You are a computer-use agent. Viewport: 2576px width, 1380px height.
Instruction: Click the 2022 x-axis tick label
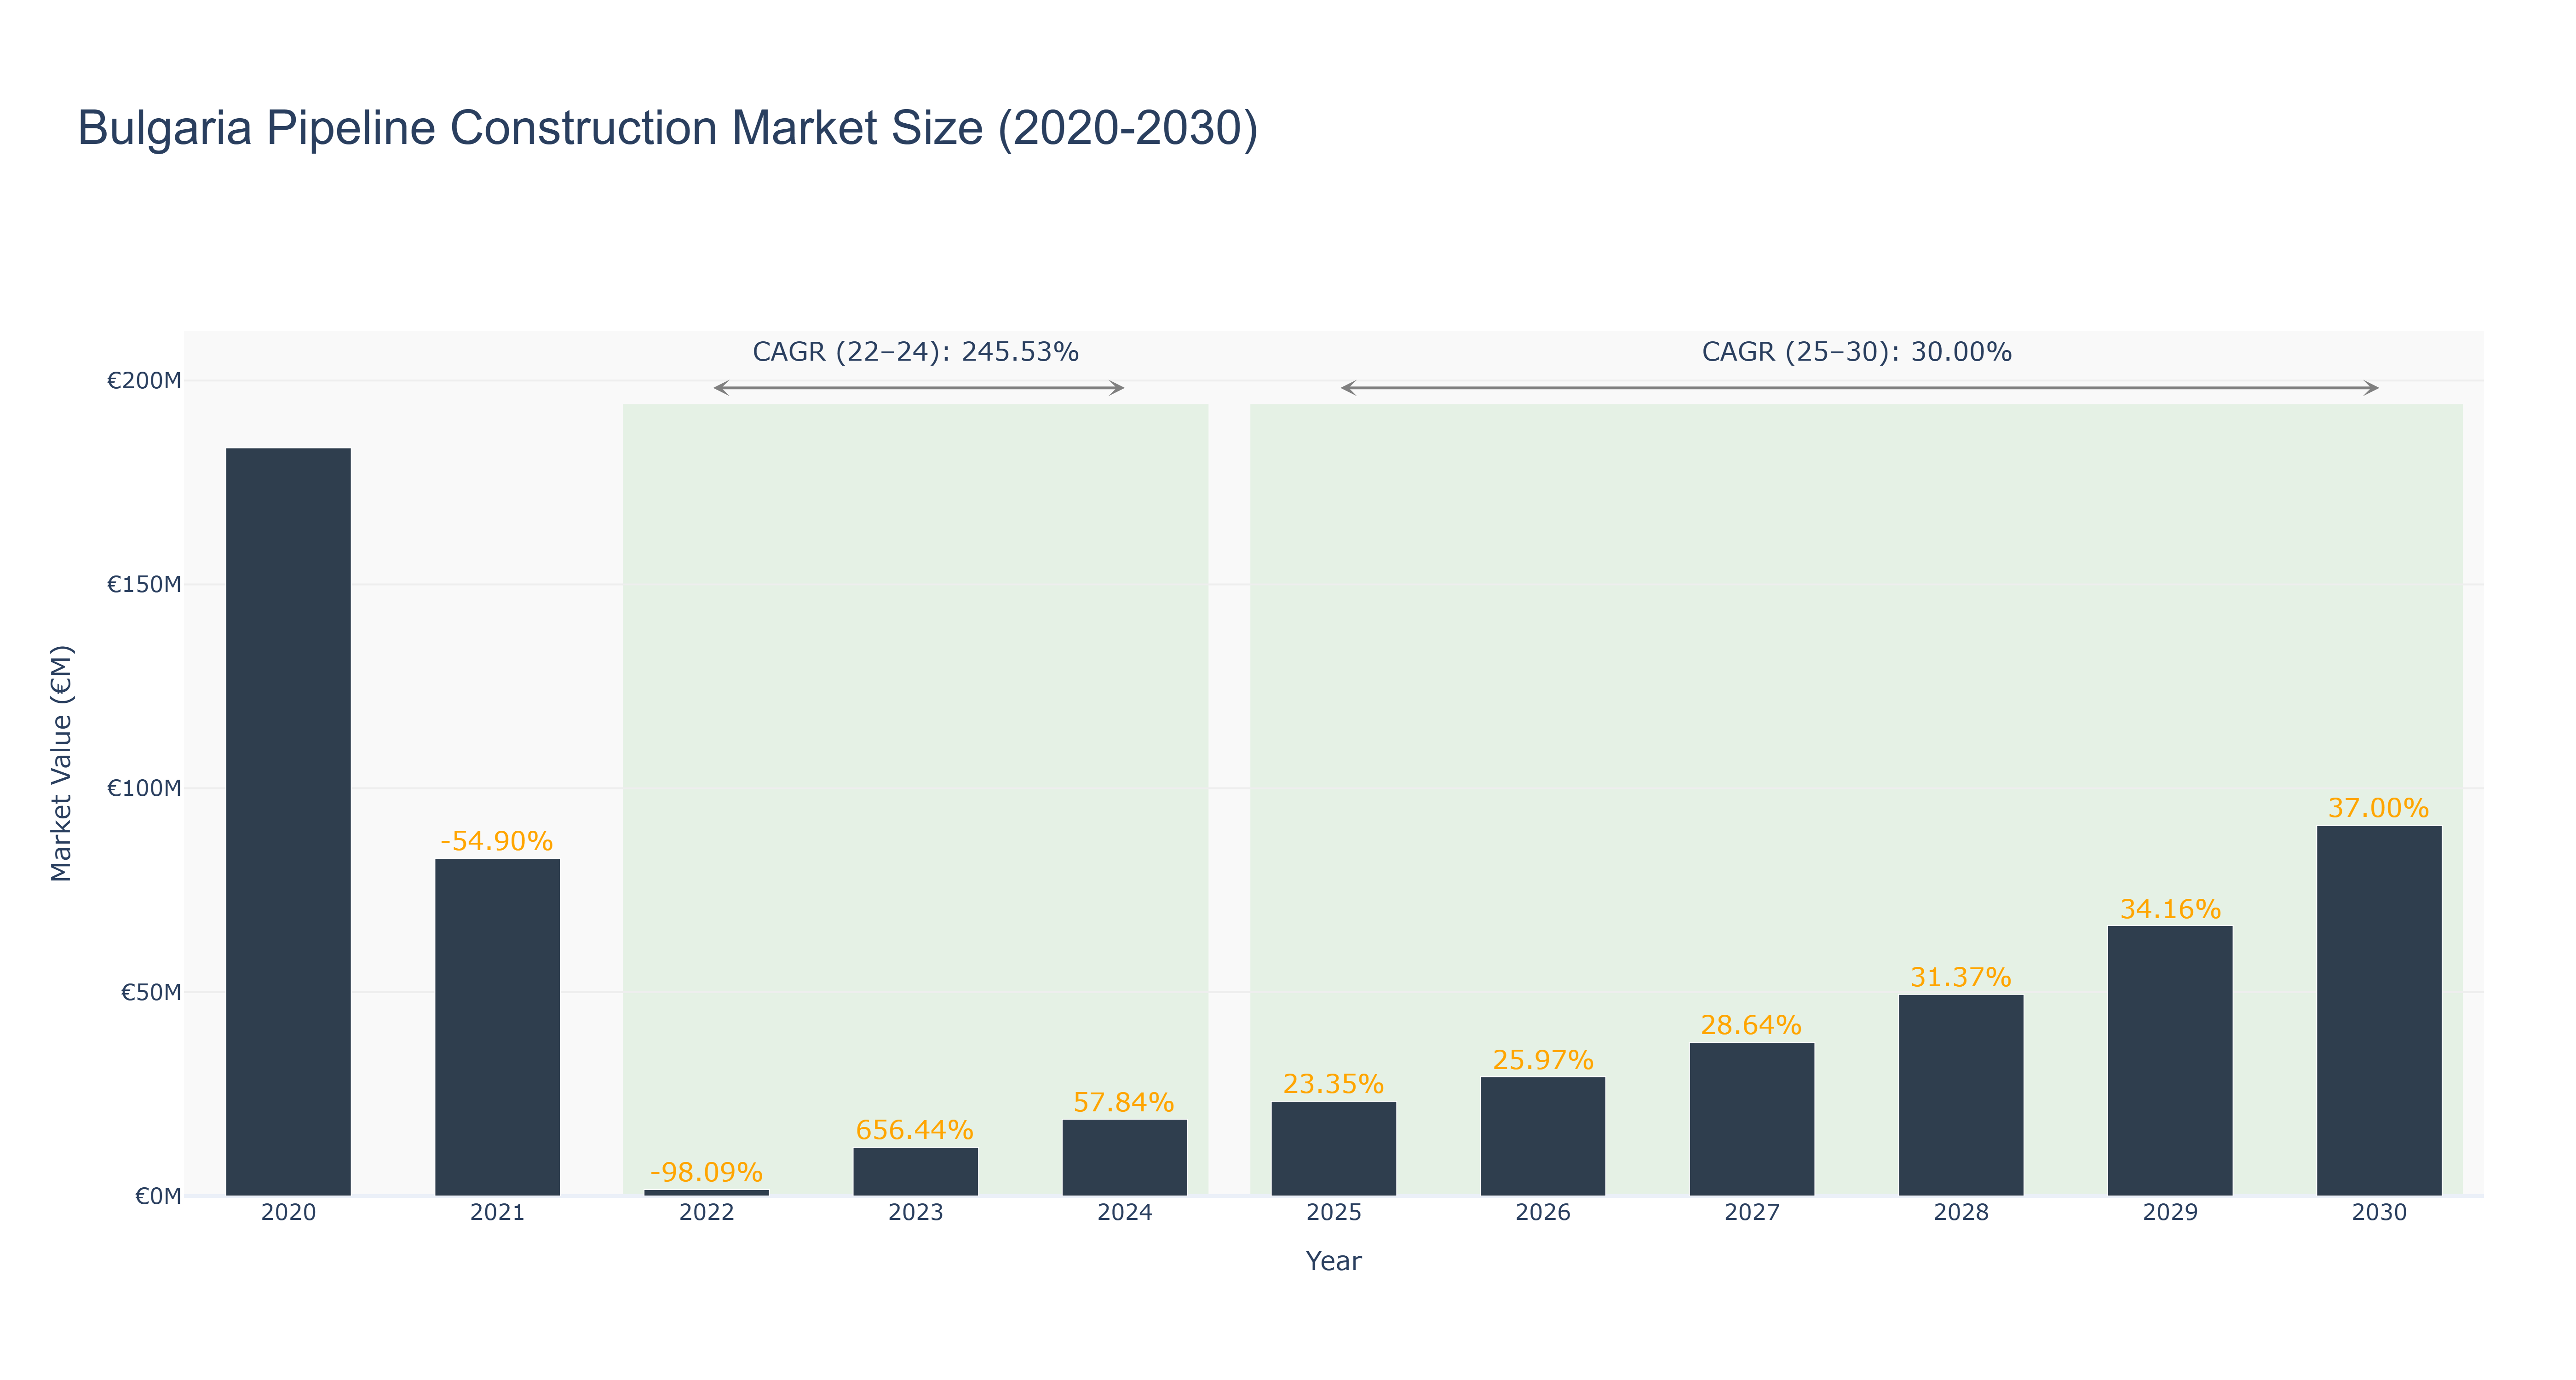[706, 1213]
